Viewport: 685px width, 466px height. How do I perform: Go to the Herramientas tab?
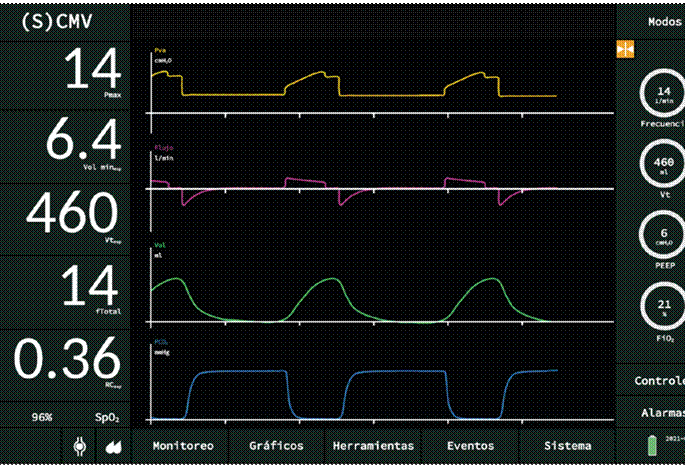(373, 446)
